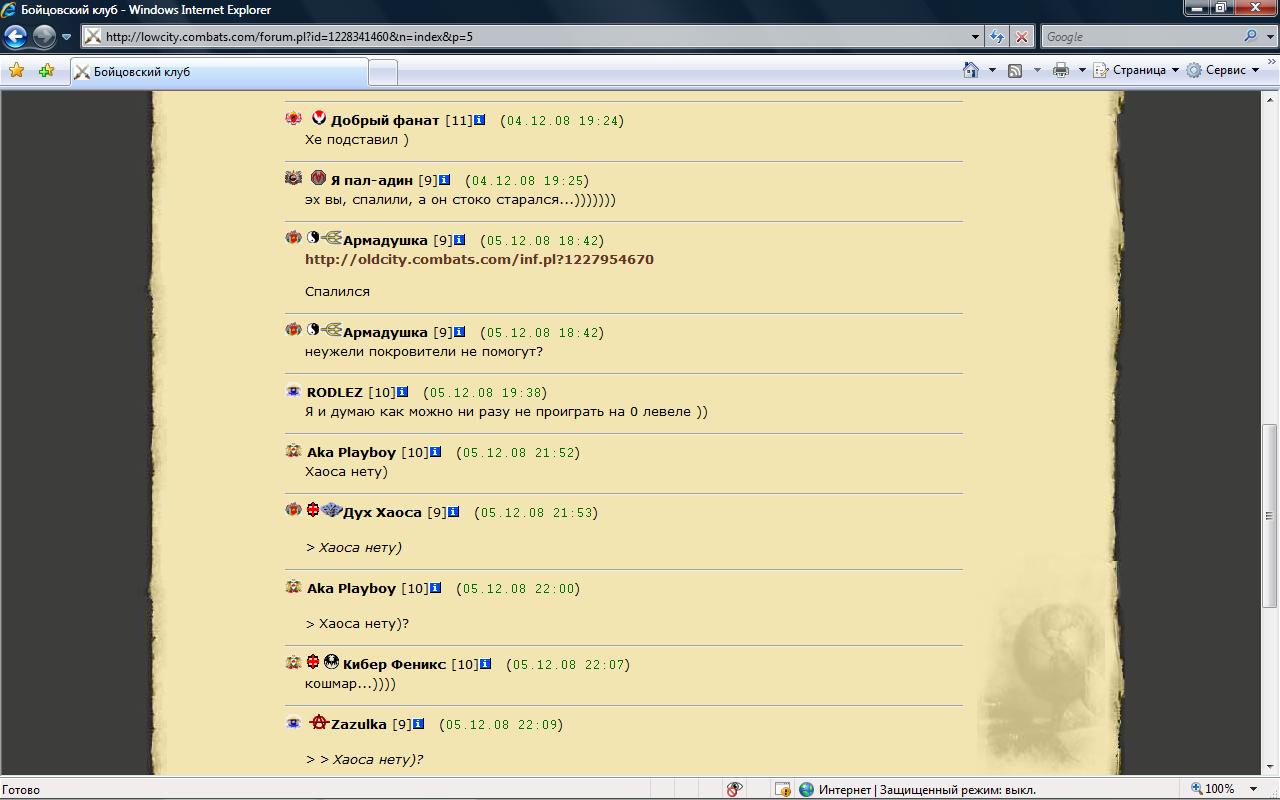1280x800 pixels.
Task: Expand the Home button dropdown arrow
Action: click(x=992, y=70)
